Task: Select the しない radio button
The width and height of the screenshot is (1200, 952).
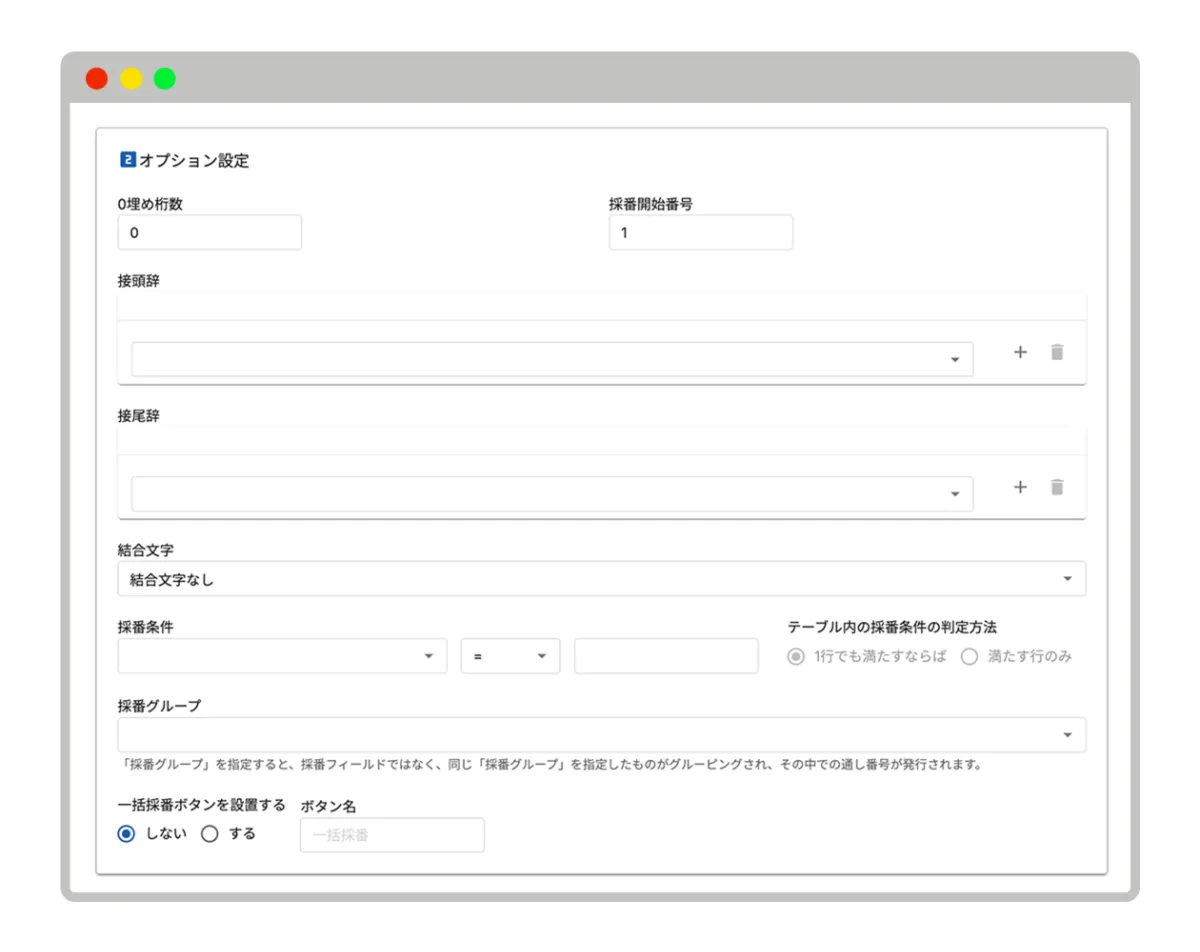Action: [x=126, y=834]
